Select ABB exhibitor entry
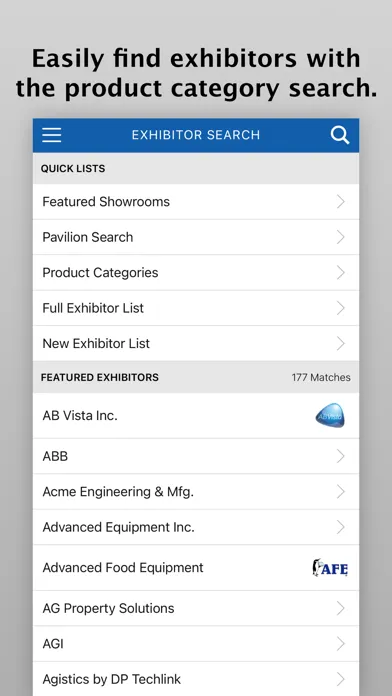 coord(196,456)
